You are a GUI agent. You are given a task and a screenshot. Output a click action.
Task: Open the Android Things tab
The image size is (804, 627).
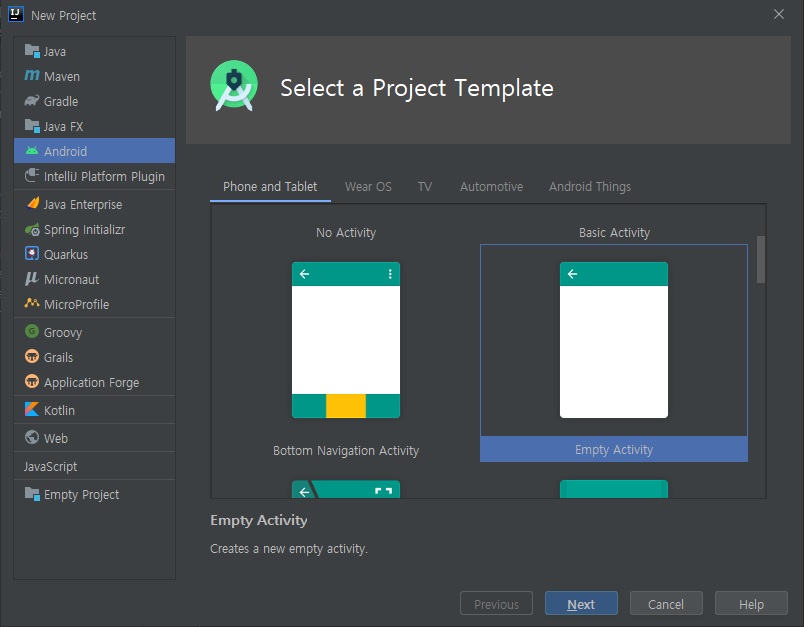[590, 187]
